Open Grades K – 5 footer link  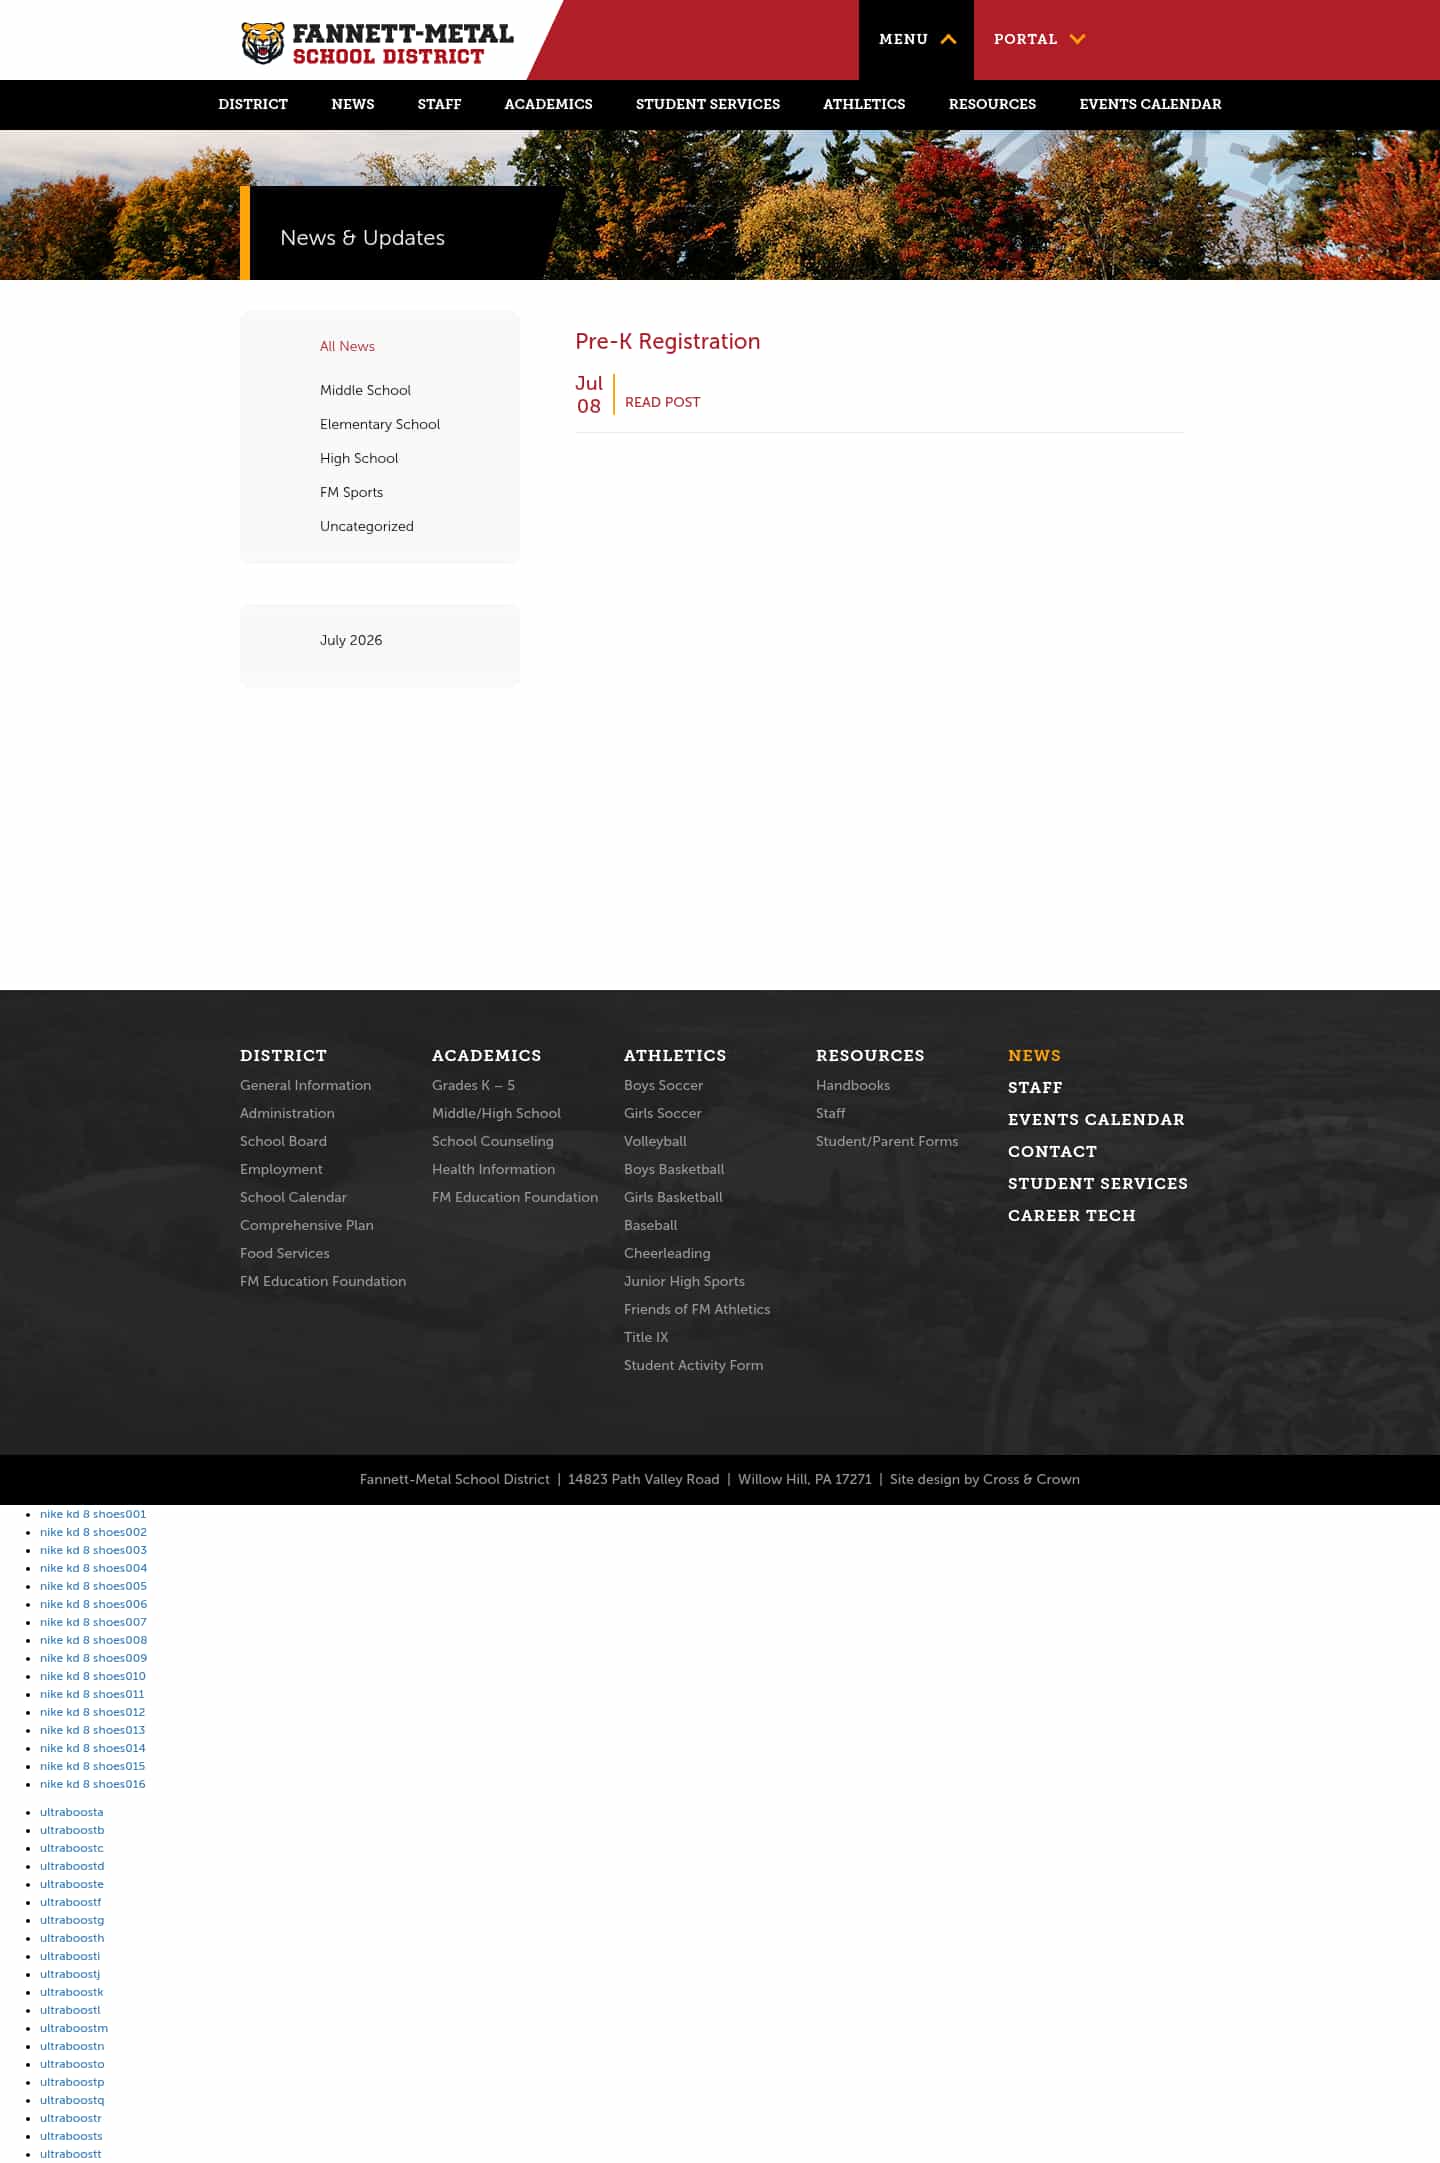(473, 1085)
